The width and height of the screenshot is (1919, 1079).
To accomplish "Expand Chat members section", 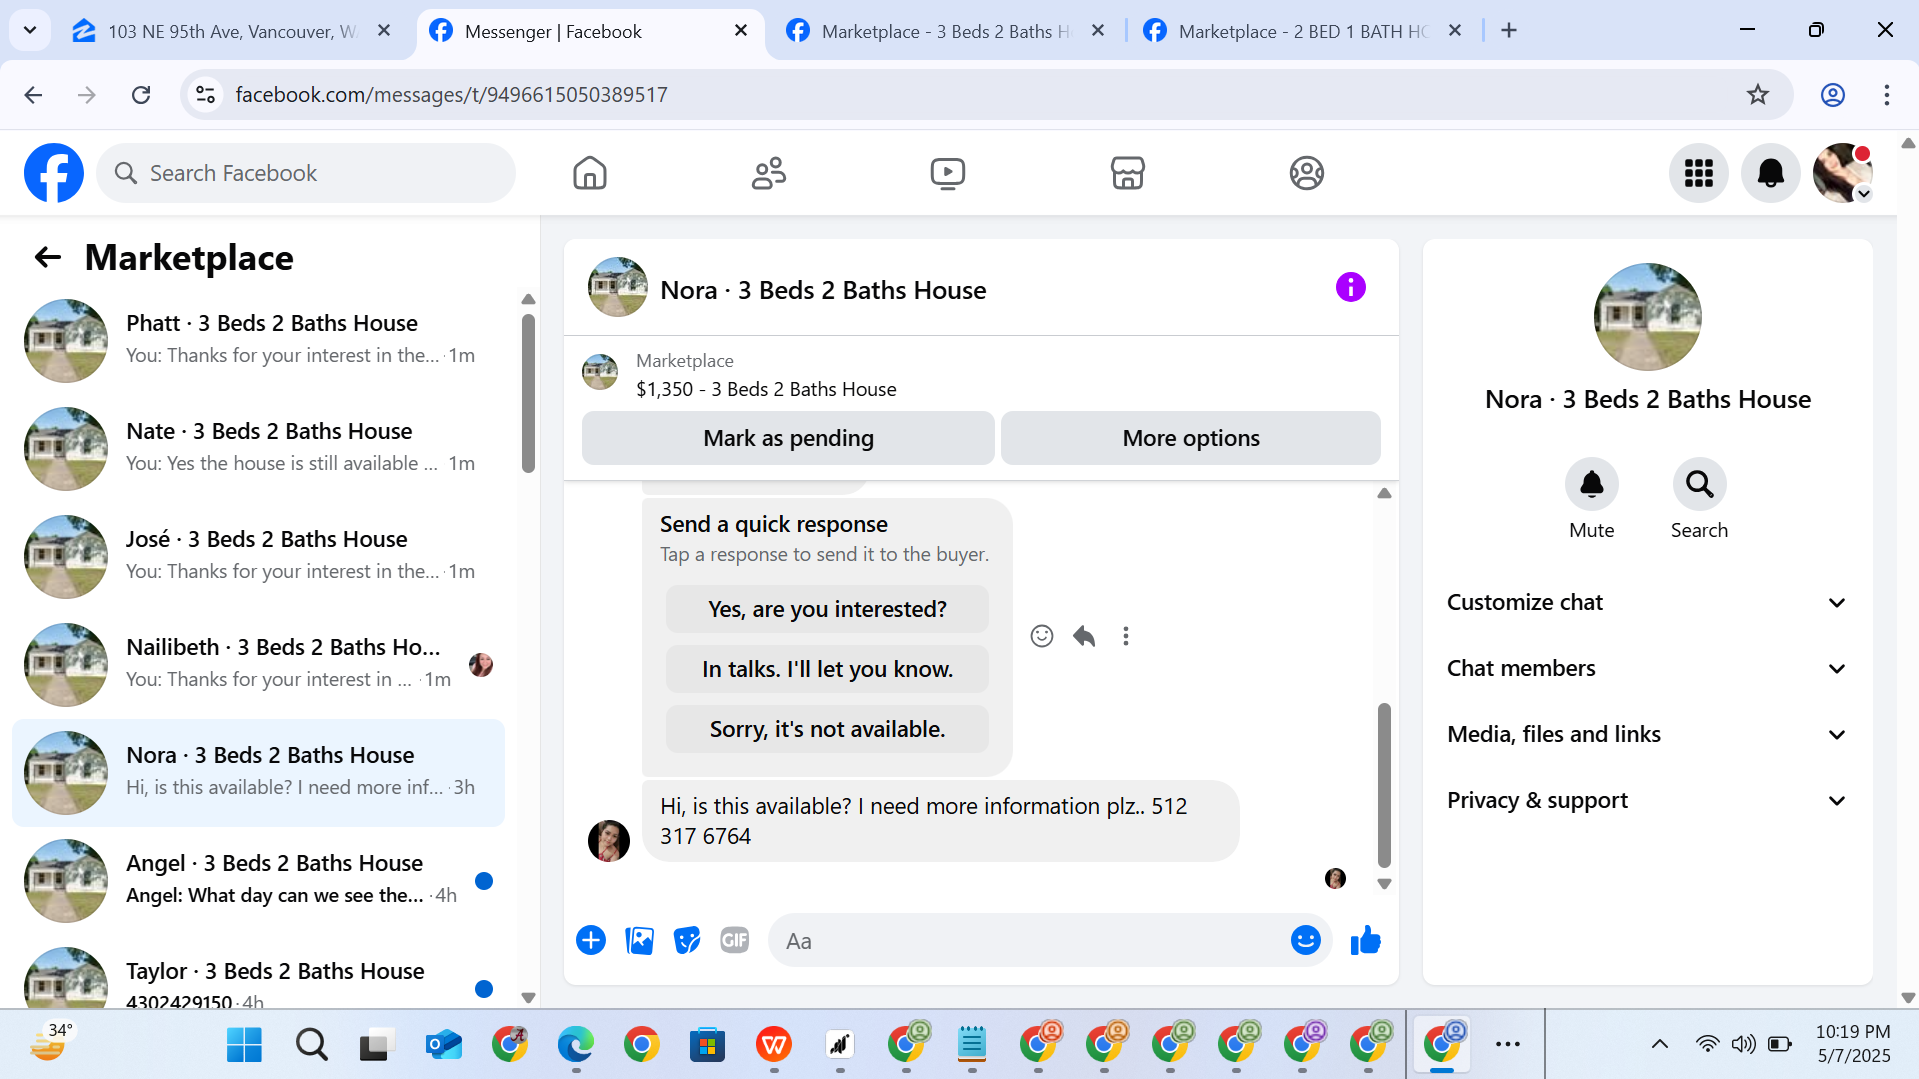I will (1646, 668).
